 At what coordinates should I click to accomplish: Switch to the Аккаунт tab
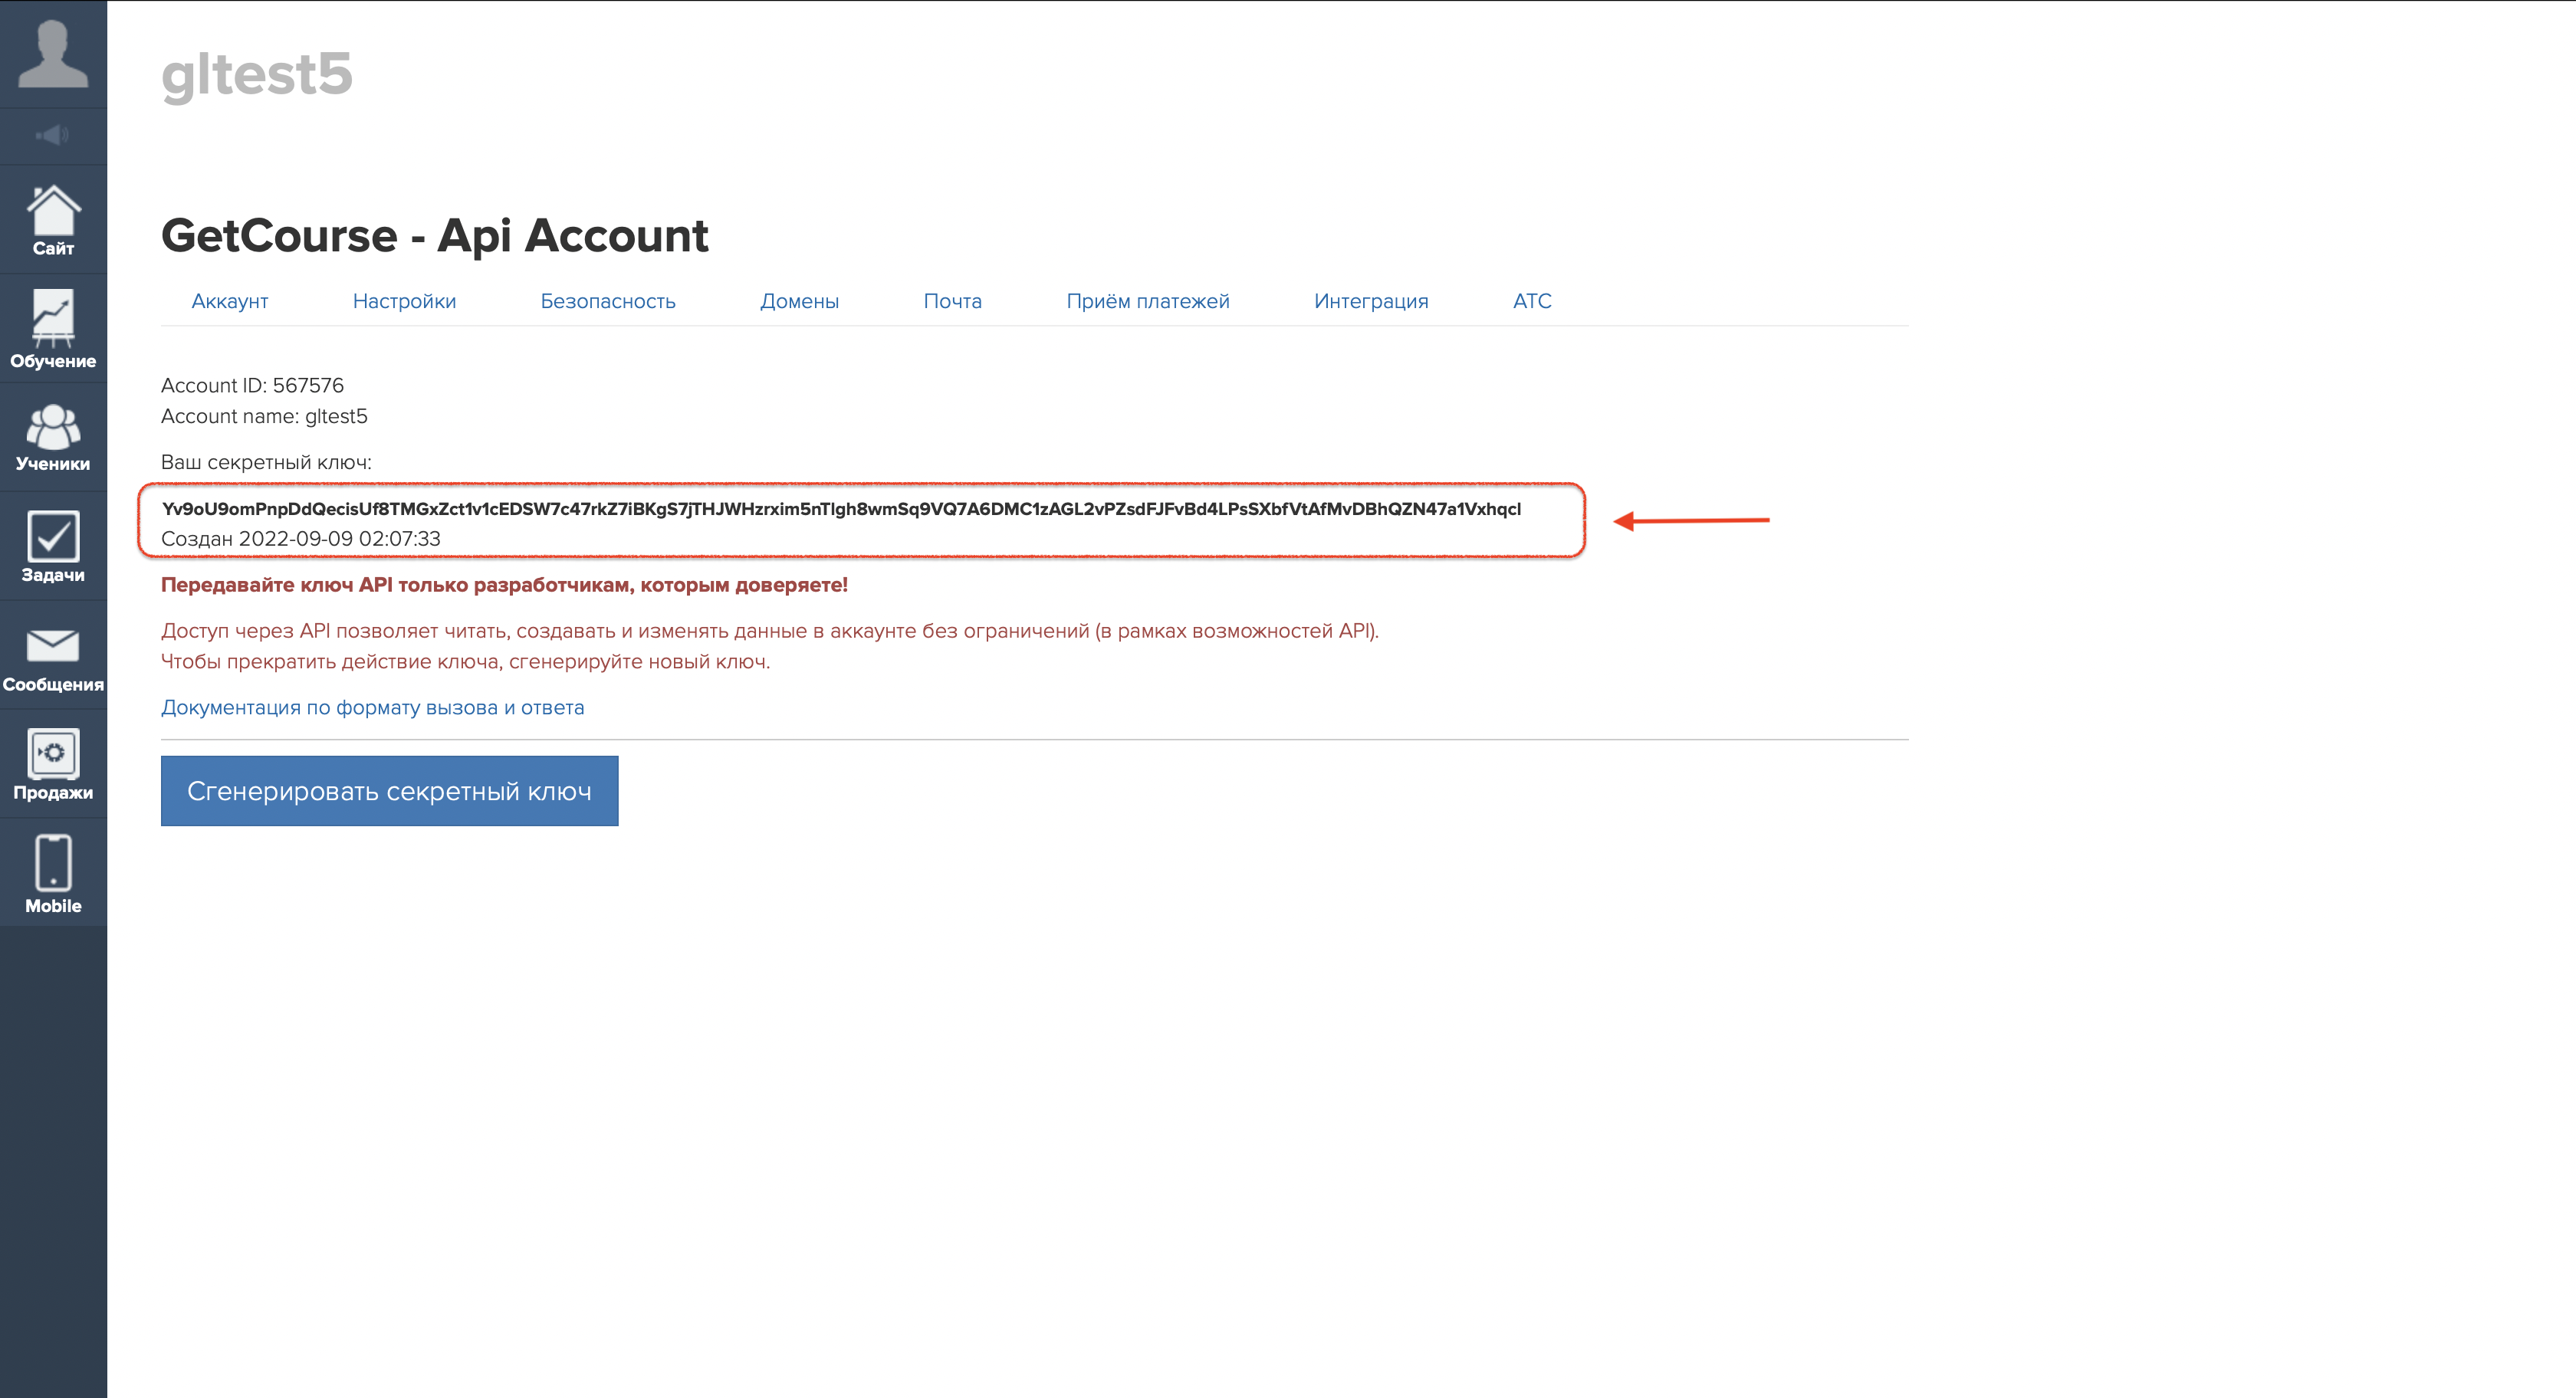click(230, 301)
